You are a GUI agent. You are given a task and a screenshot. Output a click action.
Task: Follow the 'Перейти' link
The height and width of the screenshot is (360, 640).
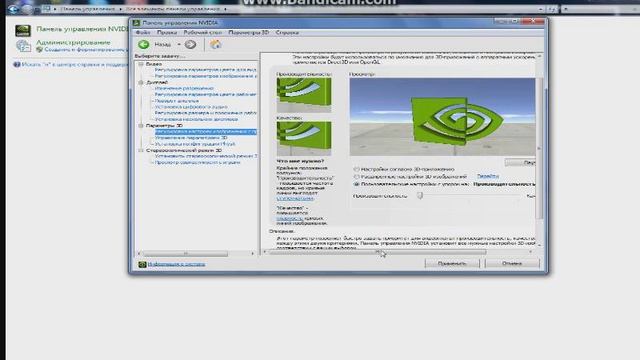pyautogui.click(x=488, y=176)
